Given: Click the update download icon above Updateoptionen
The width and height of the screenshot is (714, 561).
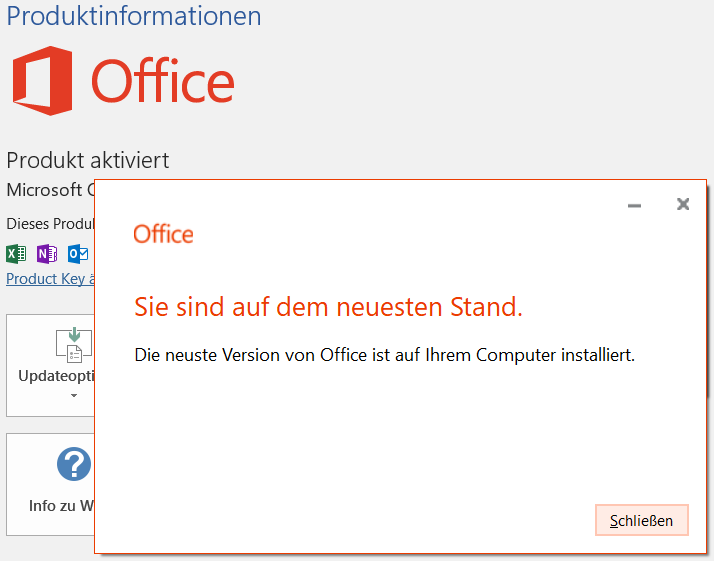Looking at the screenshot, I should coord(72,345).
